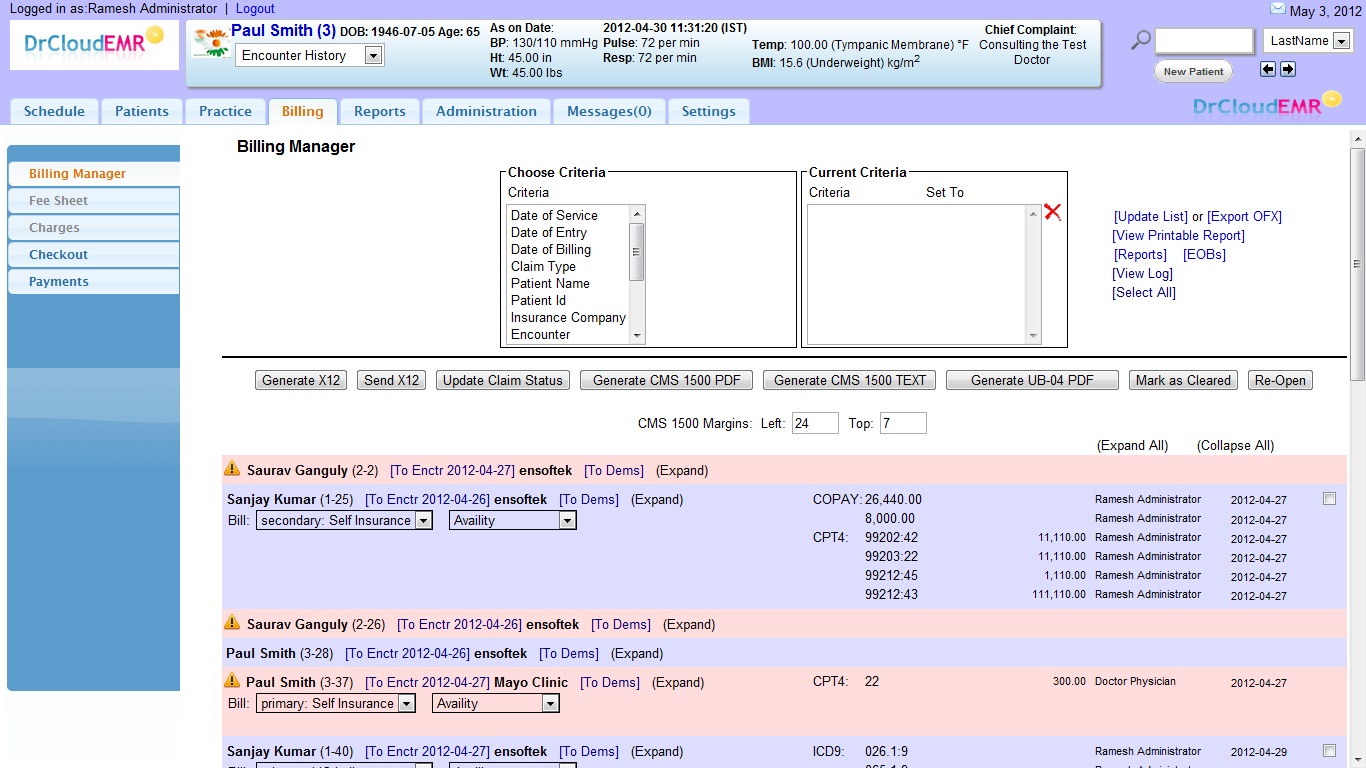Select Charges in the sidebar
1366x768 pixels.
pyautogui.click(x=93, y=228)
